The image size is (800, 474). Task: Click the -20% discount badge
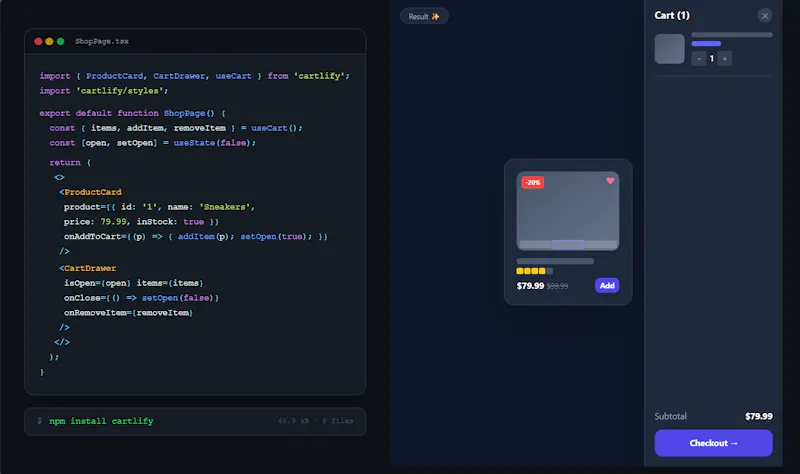pyautogui.click(x=533, y=182)
